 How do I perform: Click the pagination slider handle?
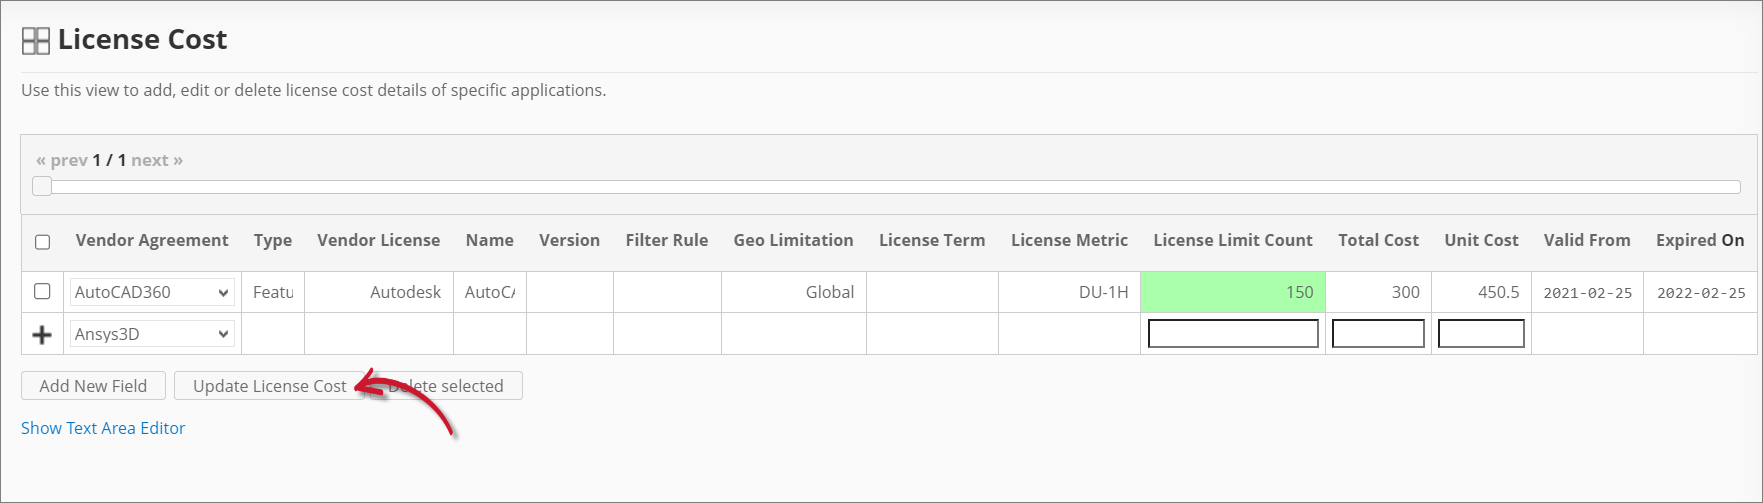coord(42,186)
